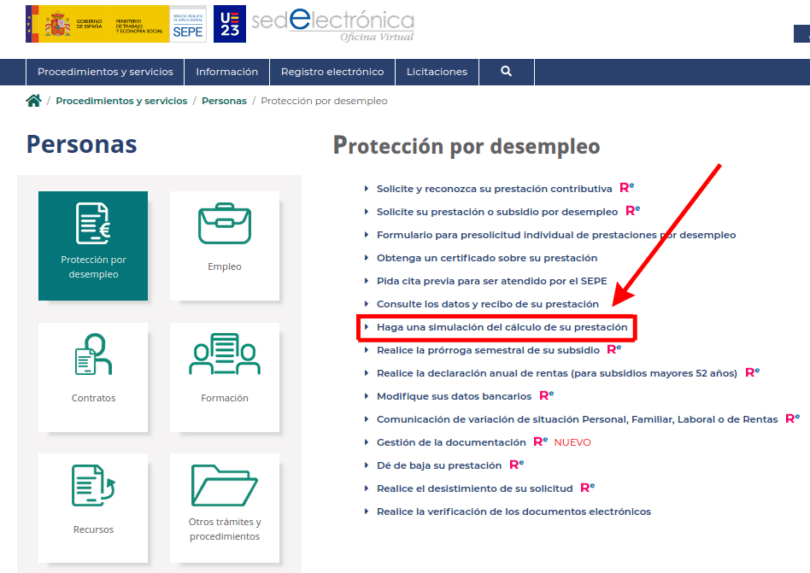
Task: Open Comunicación de variación de situación Personal link
Action: pos(577,419)
